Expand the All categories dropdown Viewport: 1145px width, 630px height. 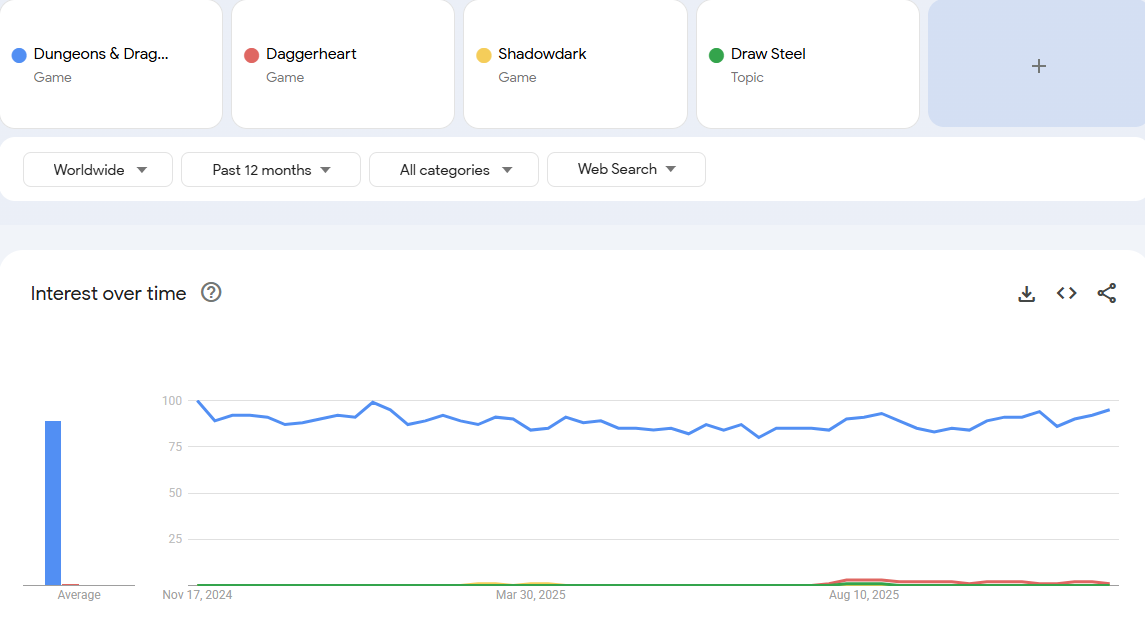click(454, 170)
